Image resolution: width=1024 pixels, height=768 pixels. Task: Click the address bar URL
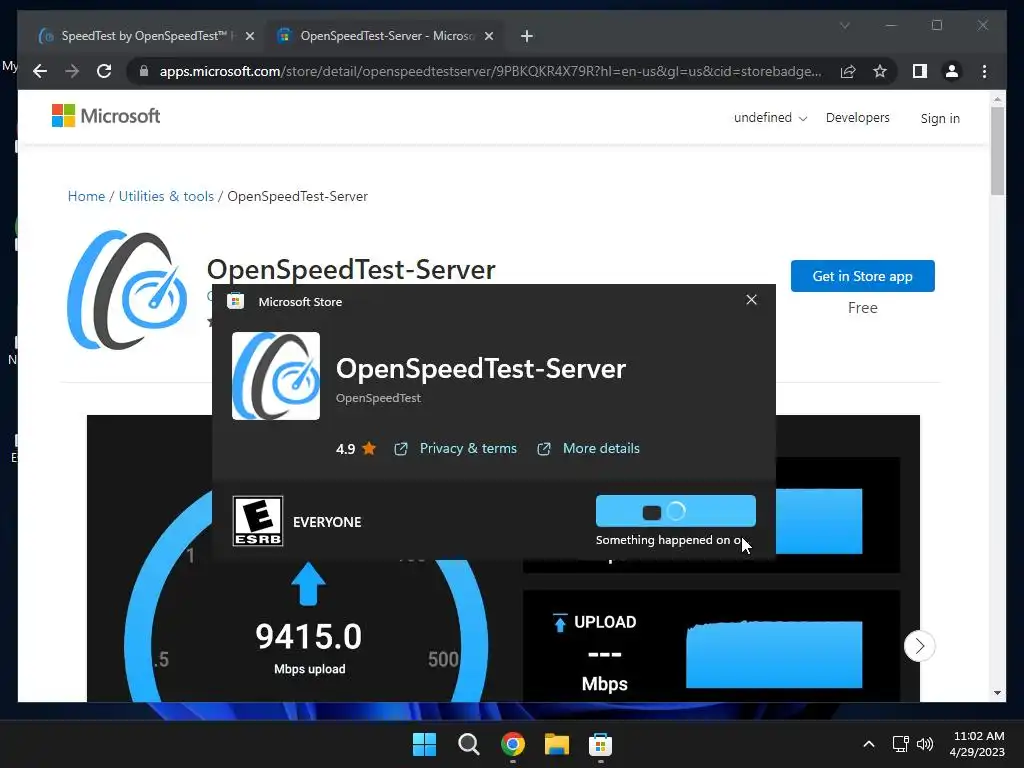pos(490,71)
